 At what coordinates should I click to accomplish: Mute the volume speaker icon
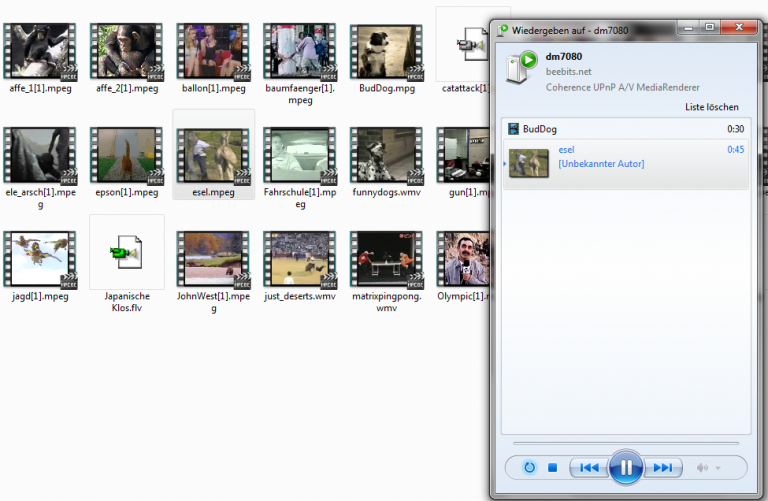[703, 467]
